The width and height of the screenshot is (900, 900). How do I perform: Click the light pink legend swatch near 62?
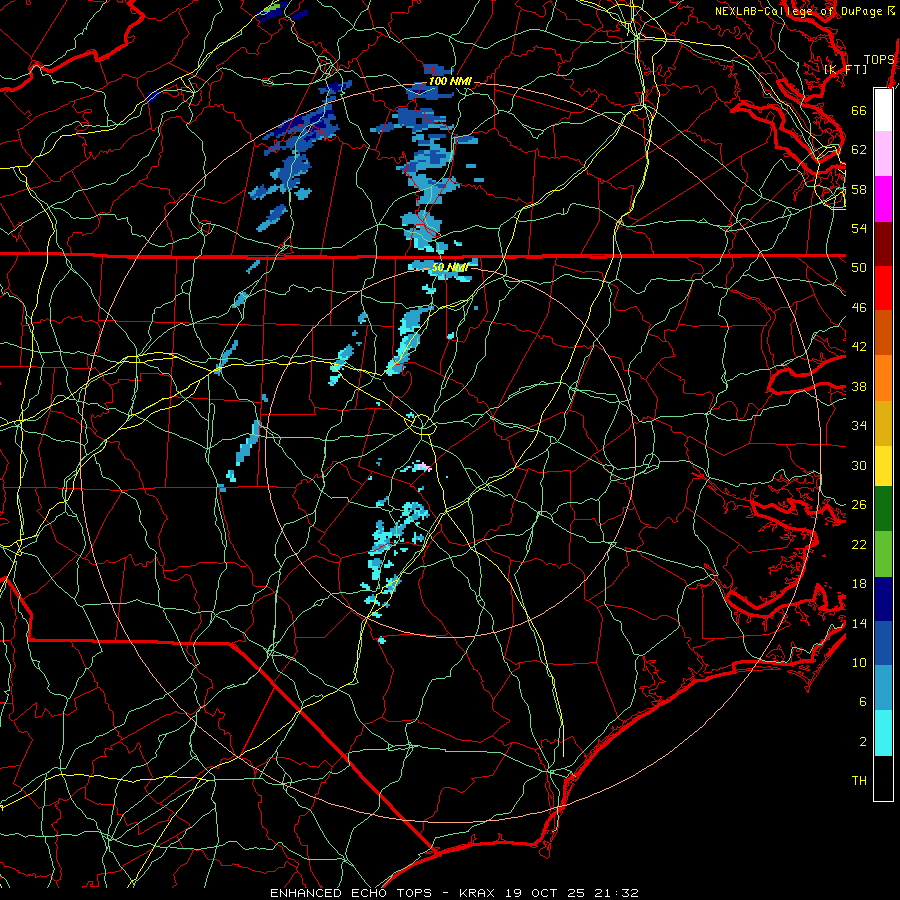pyautogui.click(x=883, y=153)
